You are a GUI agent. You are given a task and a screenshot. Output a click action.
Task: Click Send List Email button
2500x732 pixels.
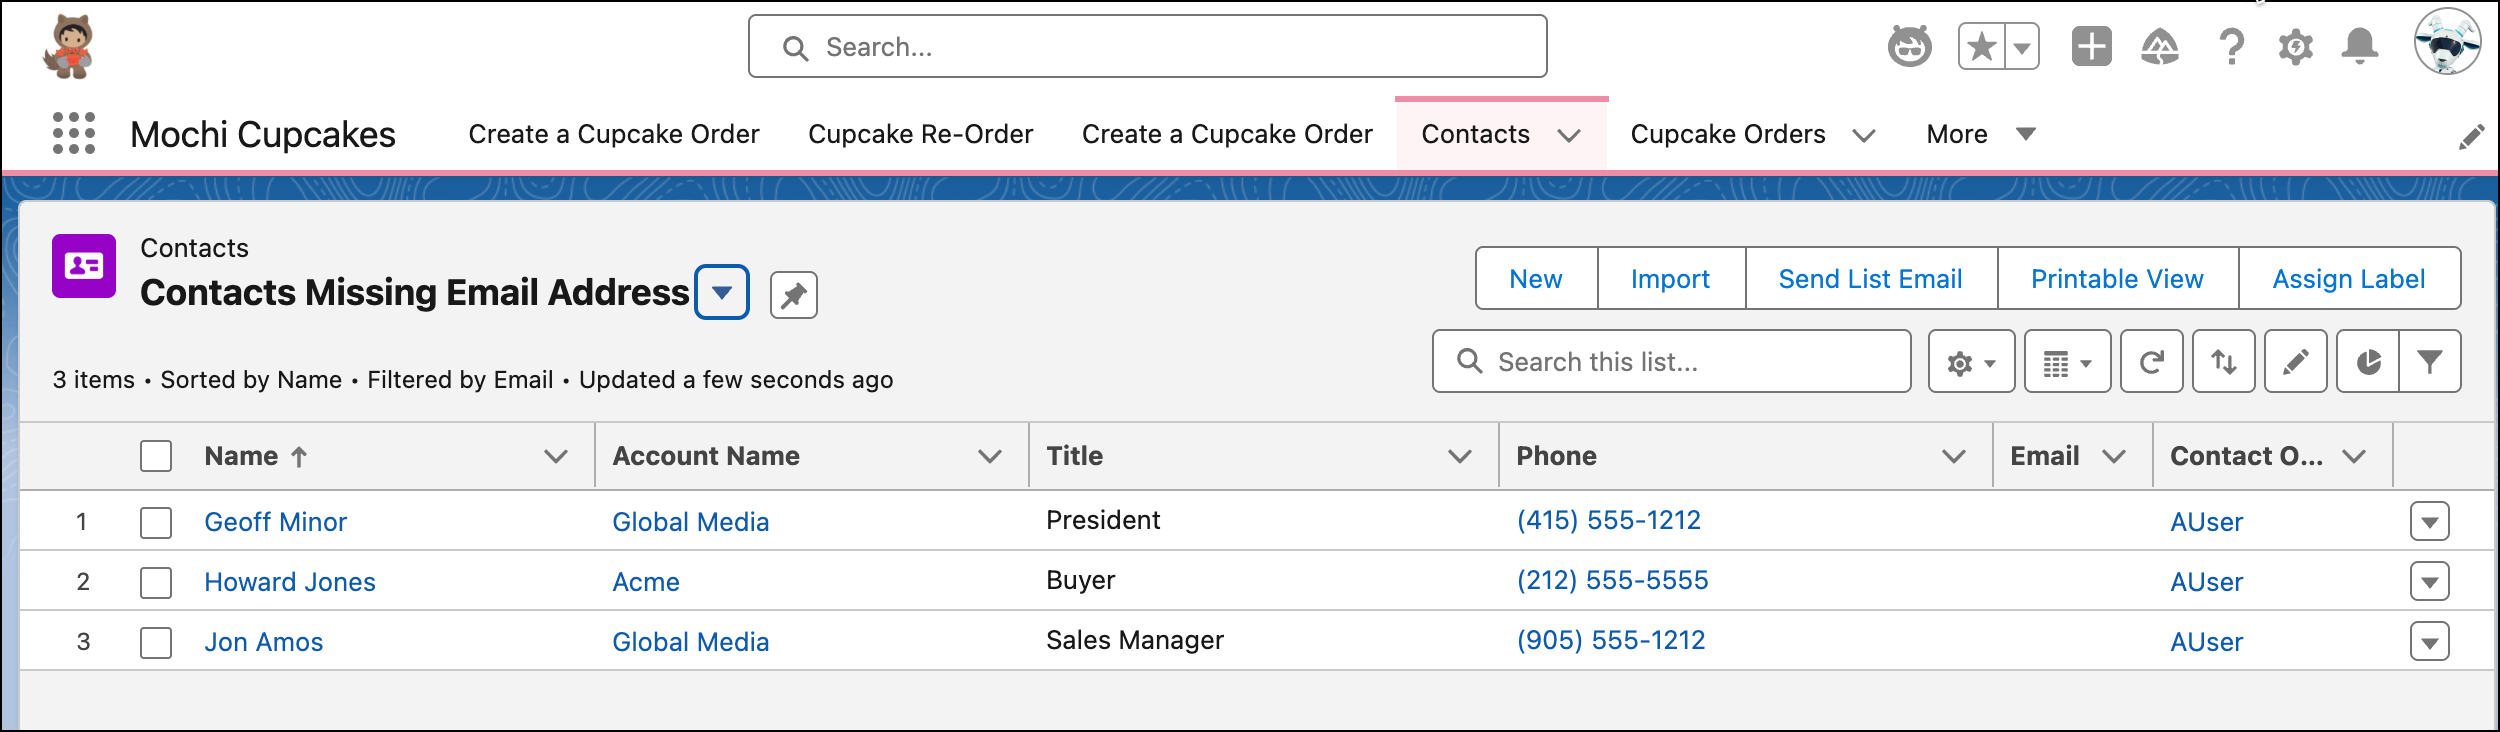[x=1871, y=279]
